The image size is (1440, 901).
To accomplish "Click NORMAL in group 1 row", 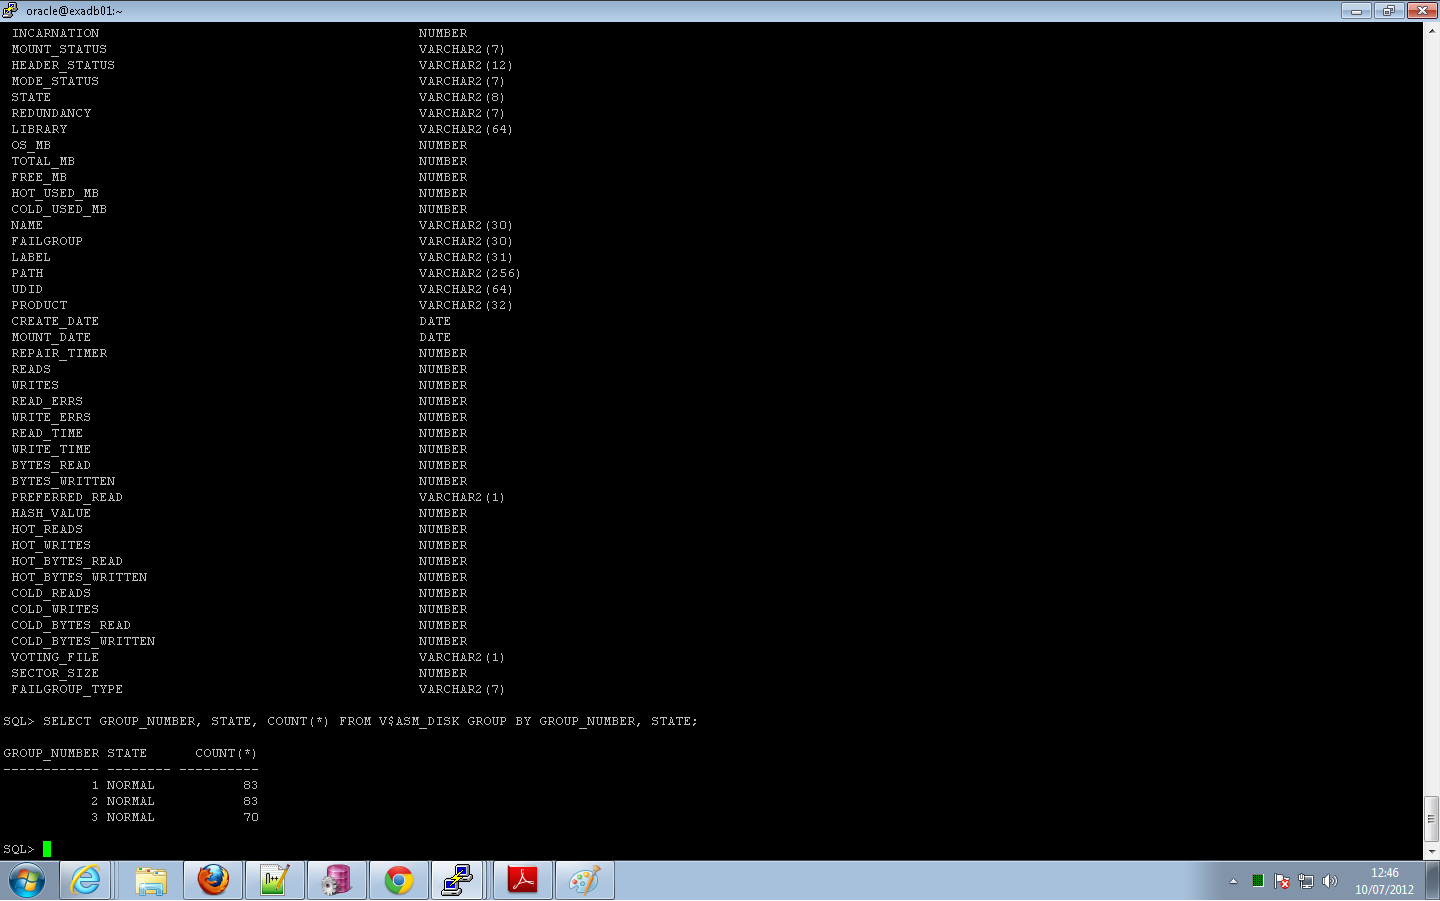I will click(x=131, y=785).
